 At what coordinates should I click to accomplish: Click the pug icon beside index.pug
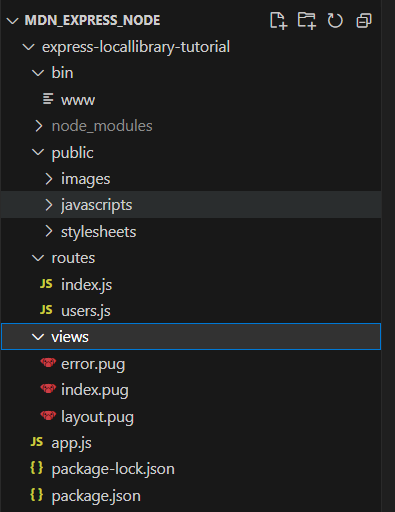tap(48, 388)
